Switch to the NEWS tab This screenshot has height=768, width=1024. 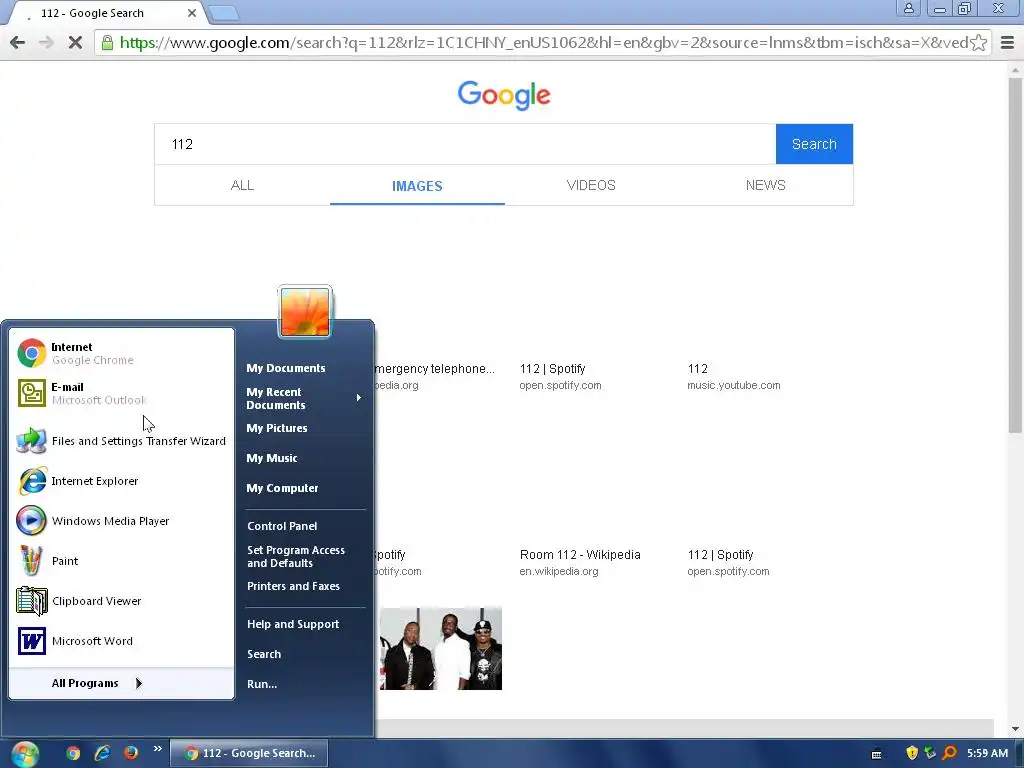tap(765, 185)
